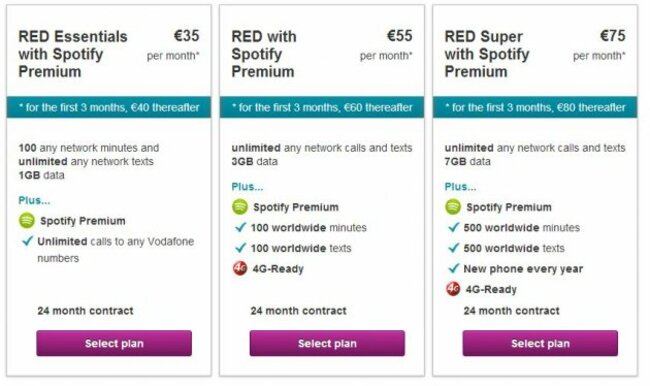650x386 pixels.
Task: Select plan for RED with Spotify €55
Action: 327,343
